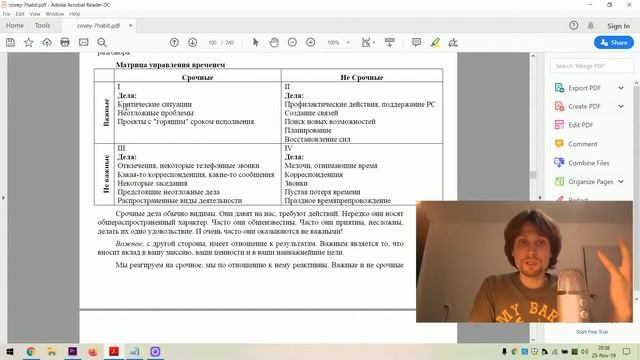Image resolution: width=640 pixels, height=360 pixels.
Task: Open File Explorer from the taskbar
Action: [51, 351]
